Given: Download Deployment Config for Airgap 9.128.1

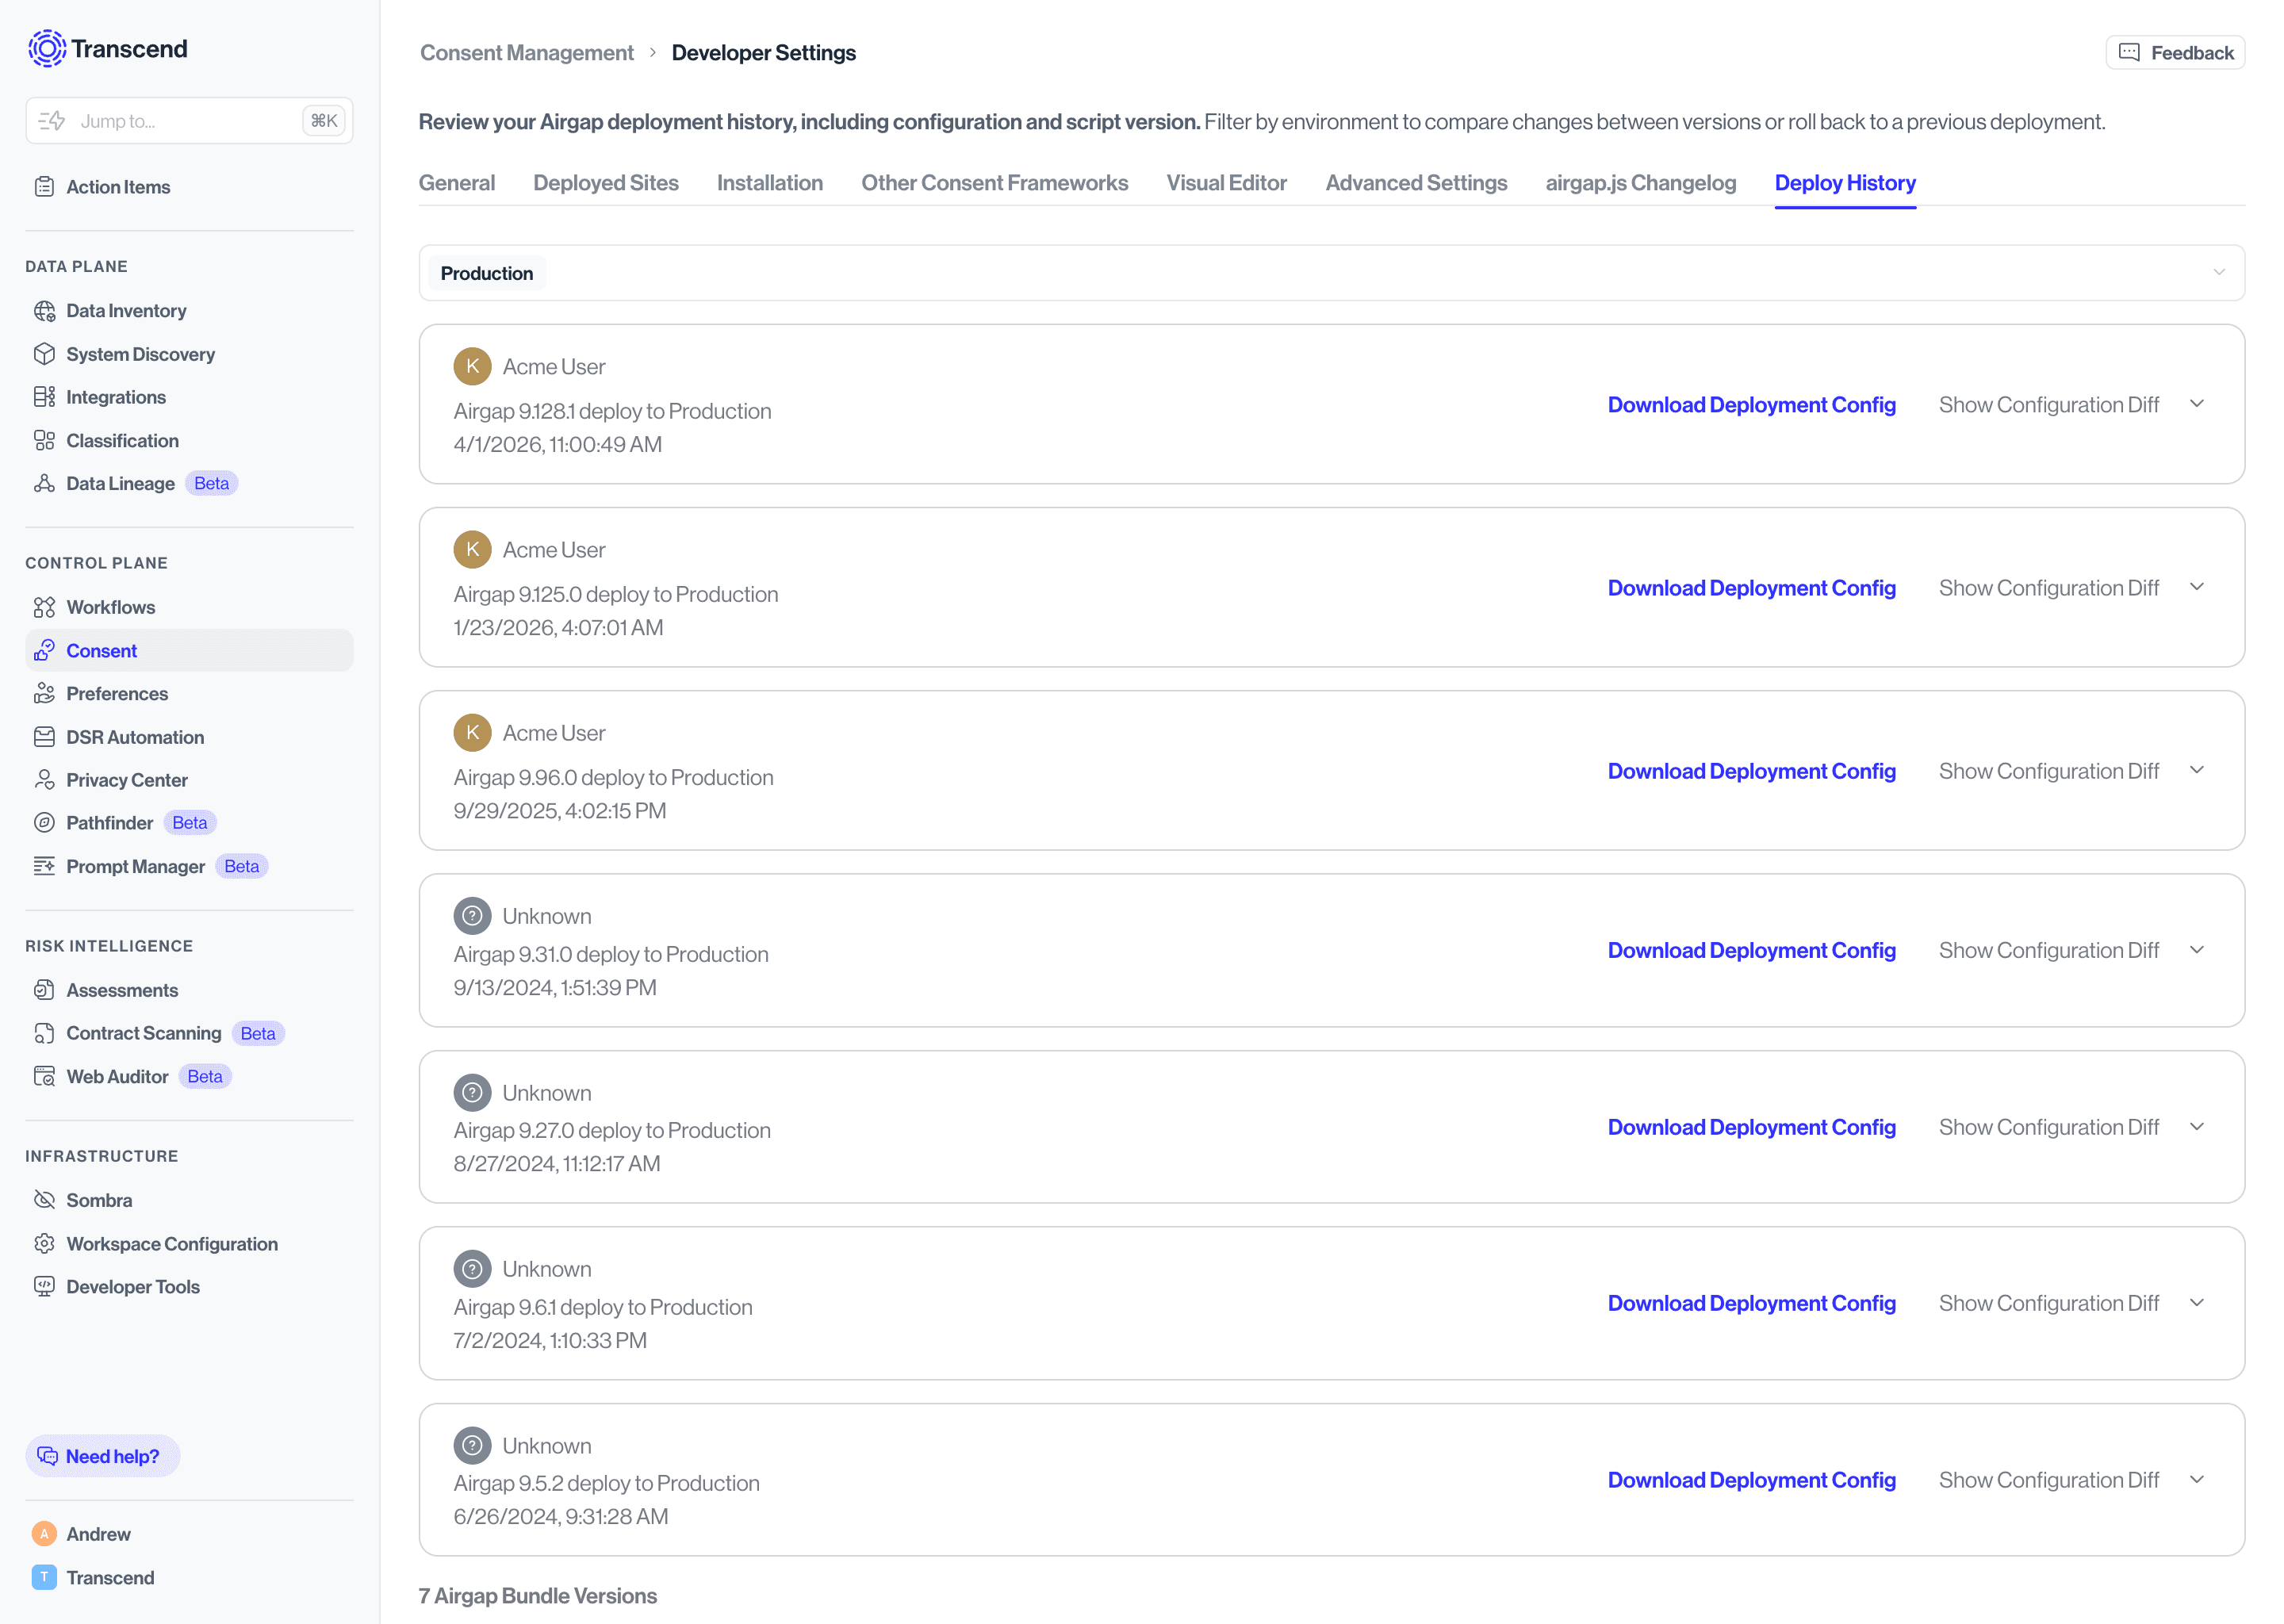Looking at the screenshot, I should pyautogui.click(x=1751, y=405).
